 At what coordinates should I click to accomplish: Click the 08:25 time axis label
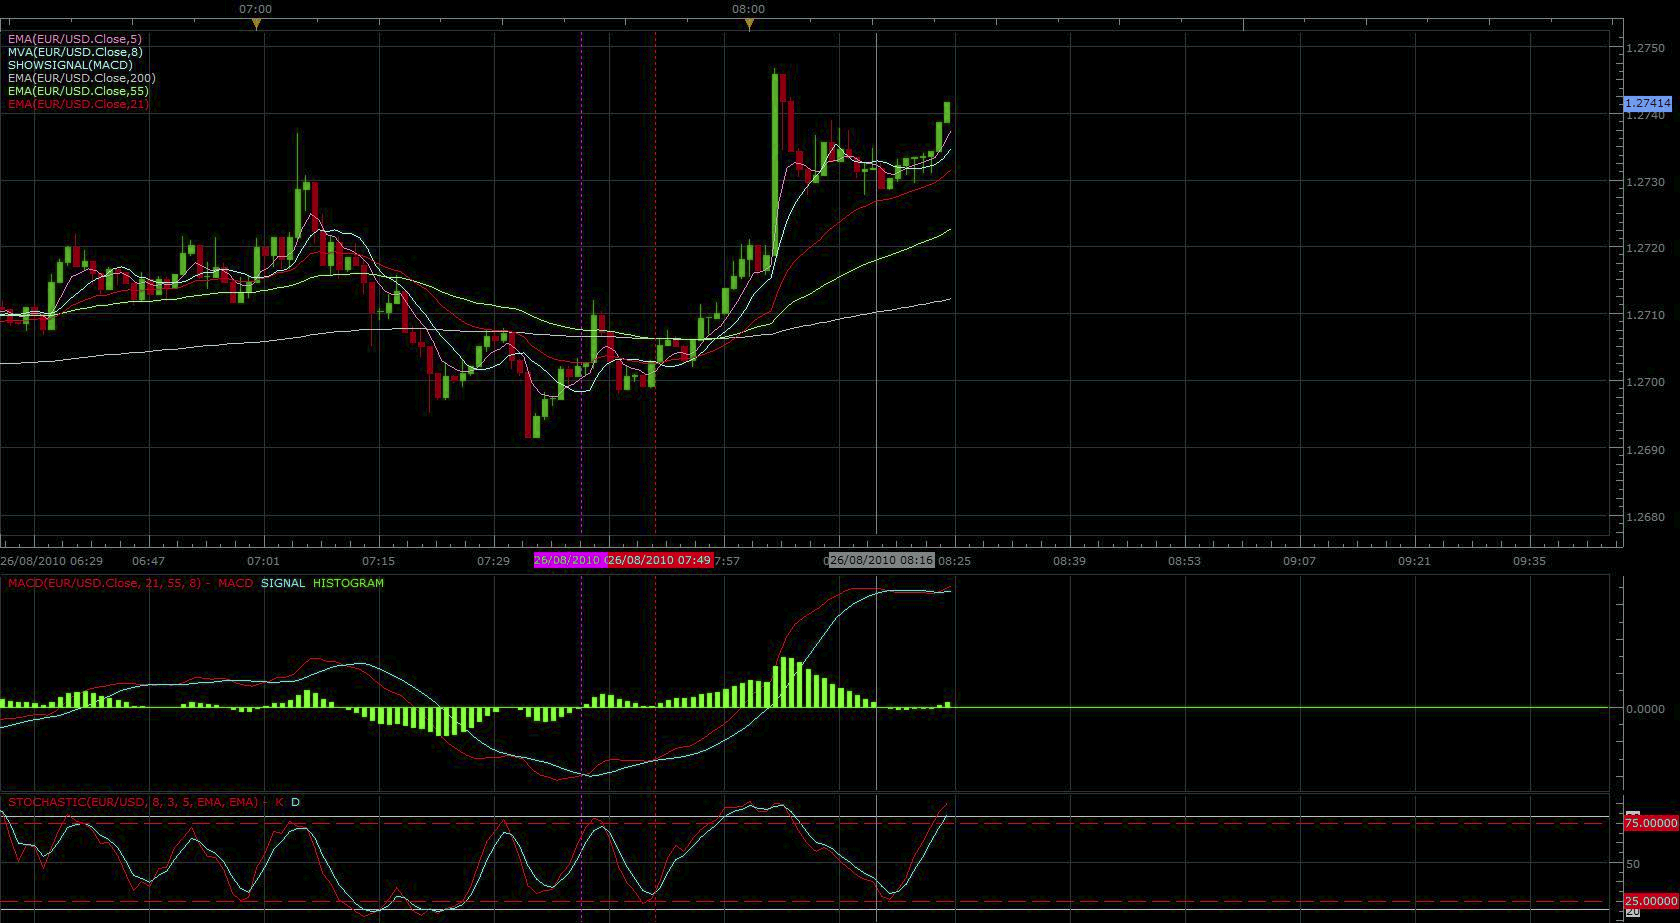tap(954, 561)
